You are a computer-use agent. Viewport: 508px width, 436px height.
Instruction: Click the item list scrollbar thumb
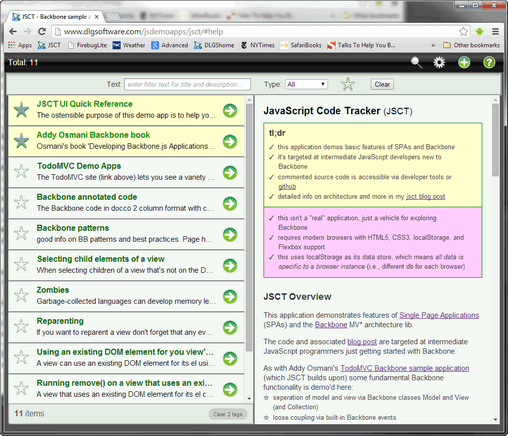point(249,227)
